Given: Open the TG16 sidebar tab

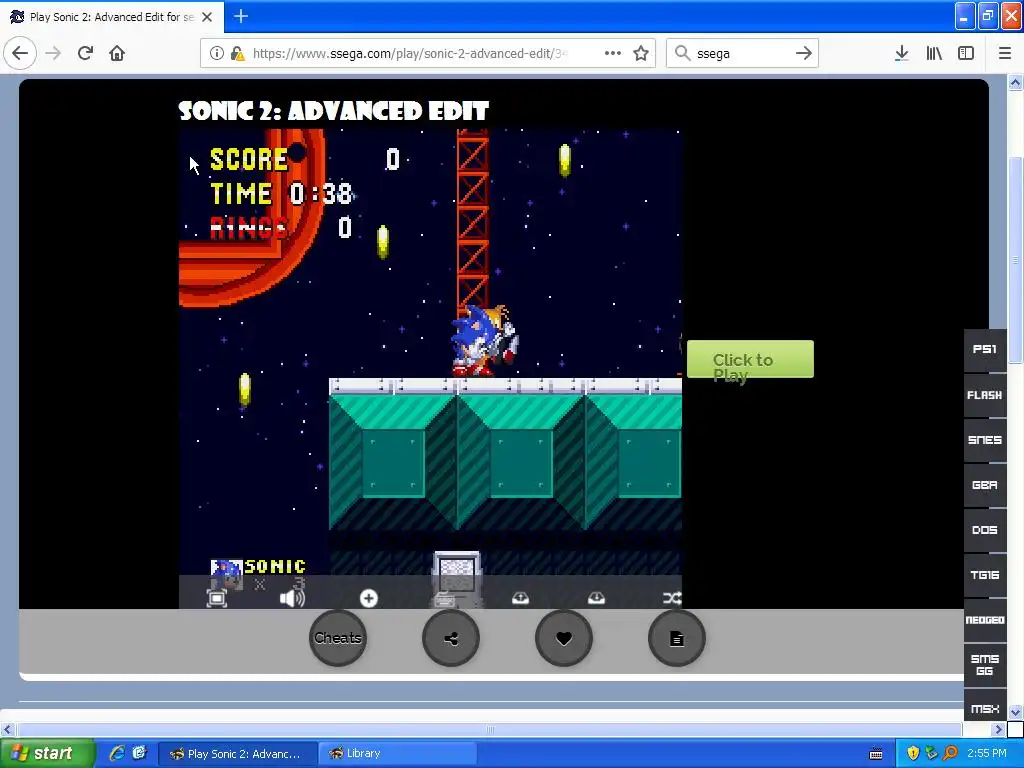Looking at the screenshot, I should pos(985,575).
